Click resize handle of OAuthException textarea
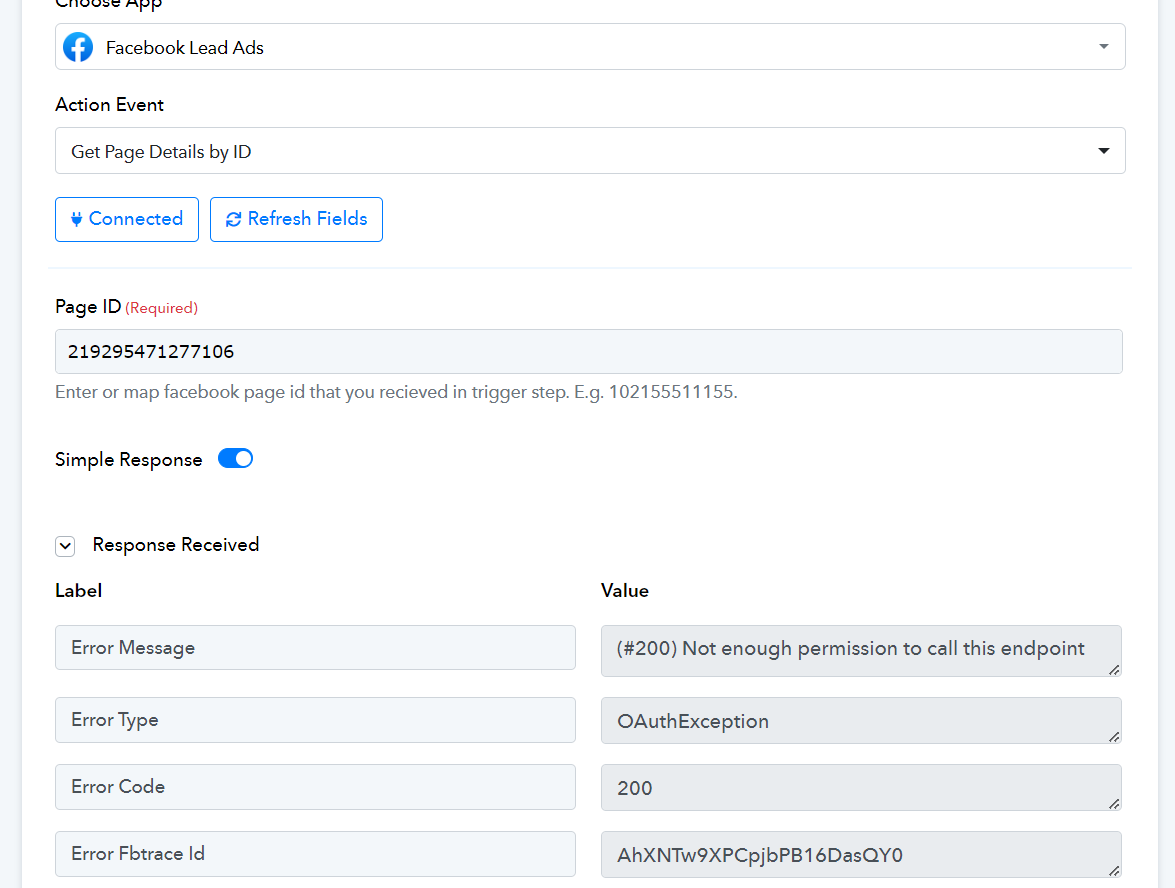 click(x=1114, y=736)
